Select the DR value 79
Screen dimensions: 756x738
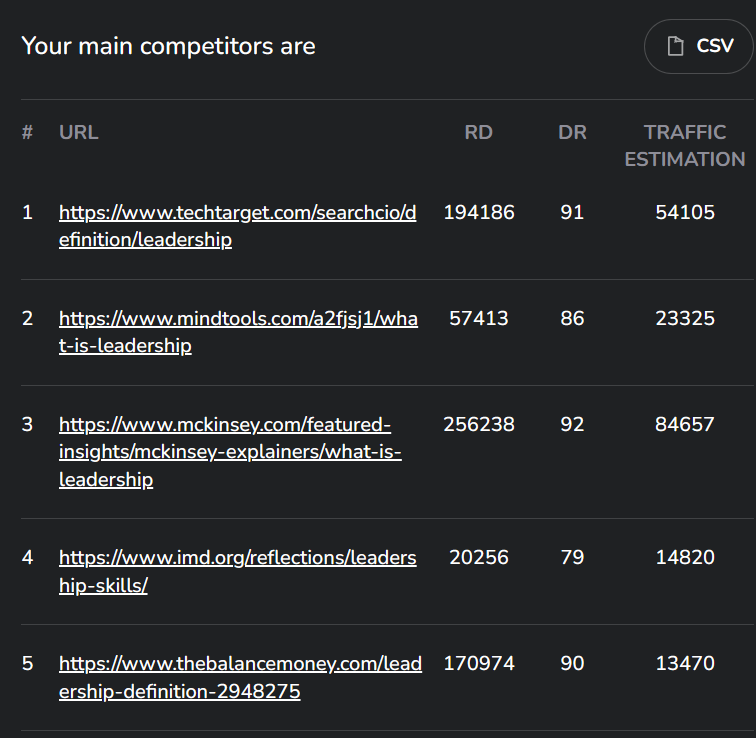pos(572,558)
